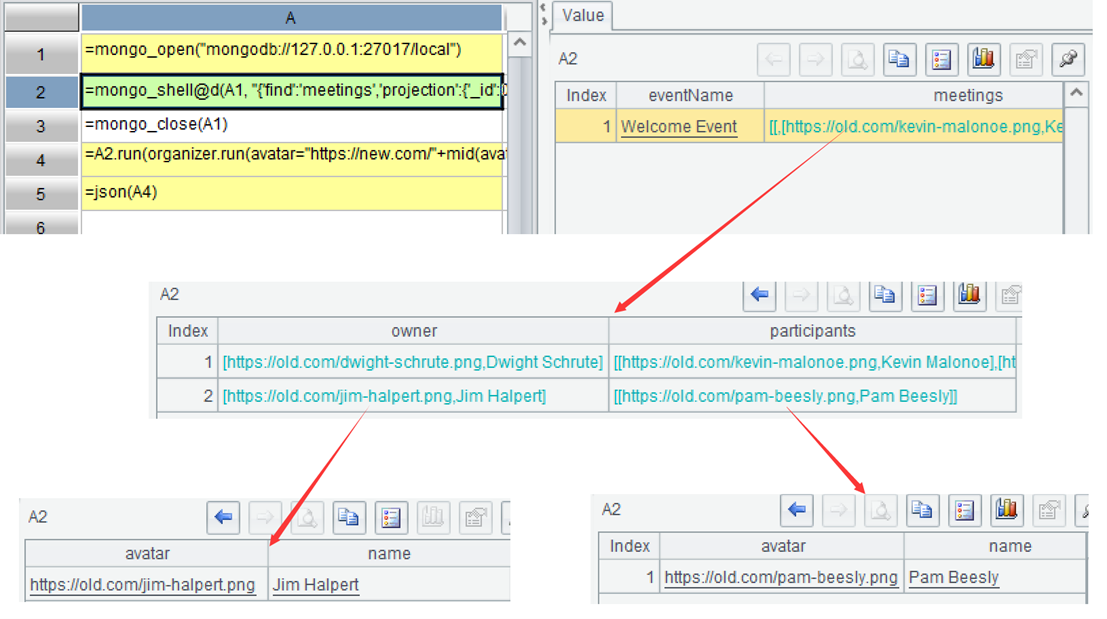
Task: Click back arrow in owner/participants panel
Action: [x=760, y=295]
